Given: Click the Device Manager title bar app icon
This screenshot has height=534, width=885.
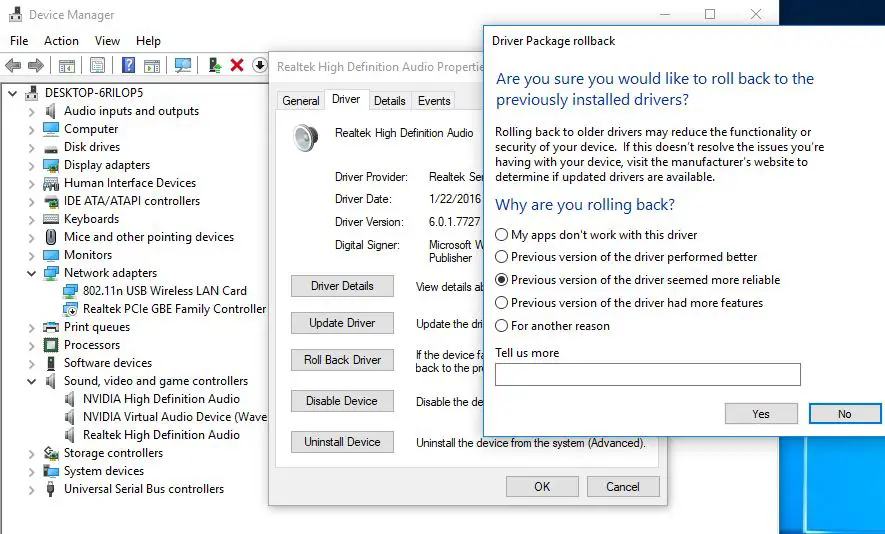Looking at the screenshot, I should pyautogui.click(x=15, y=14).
